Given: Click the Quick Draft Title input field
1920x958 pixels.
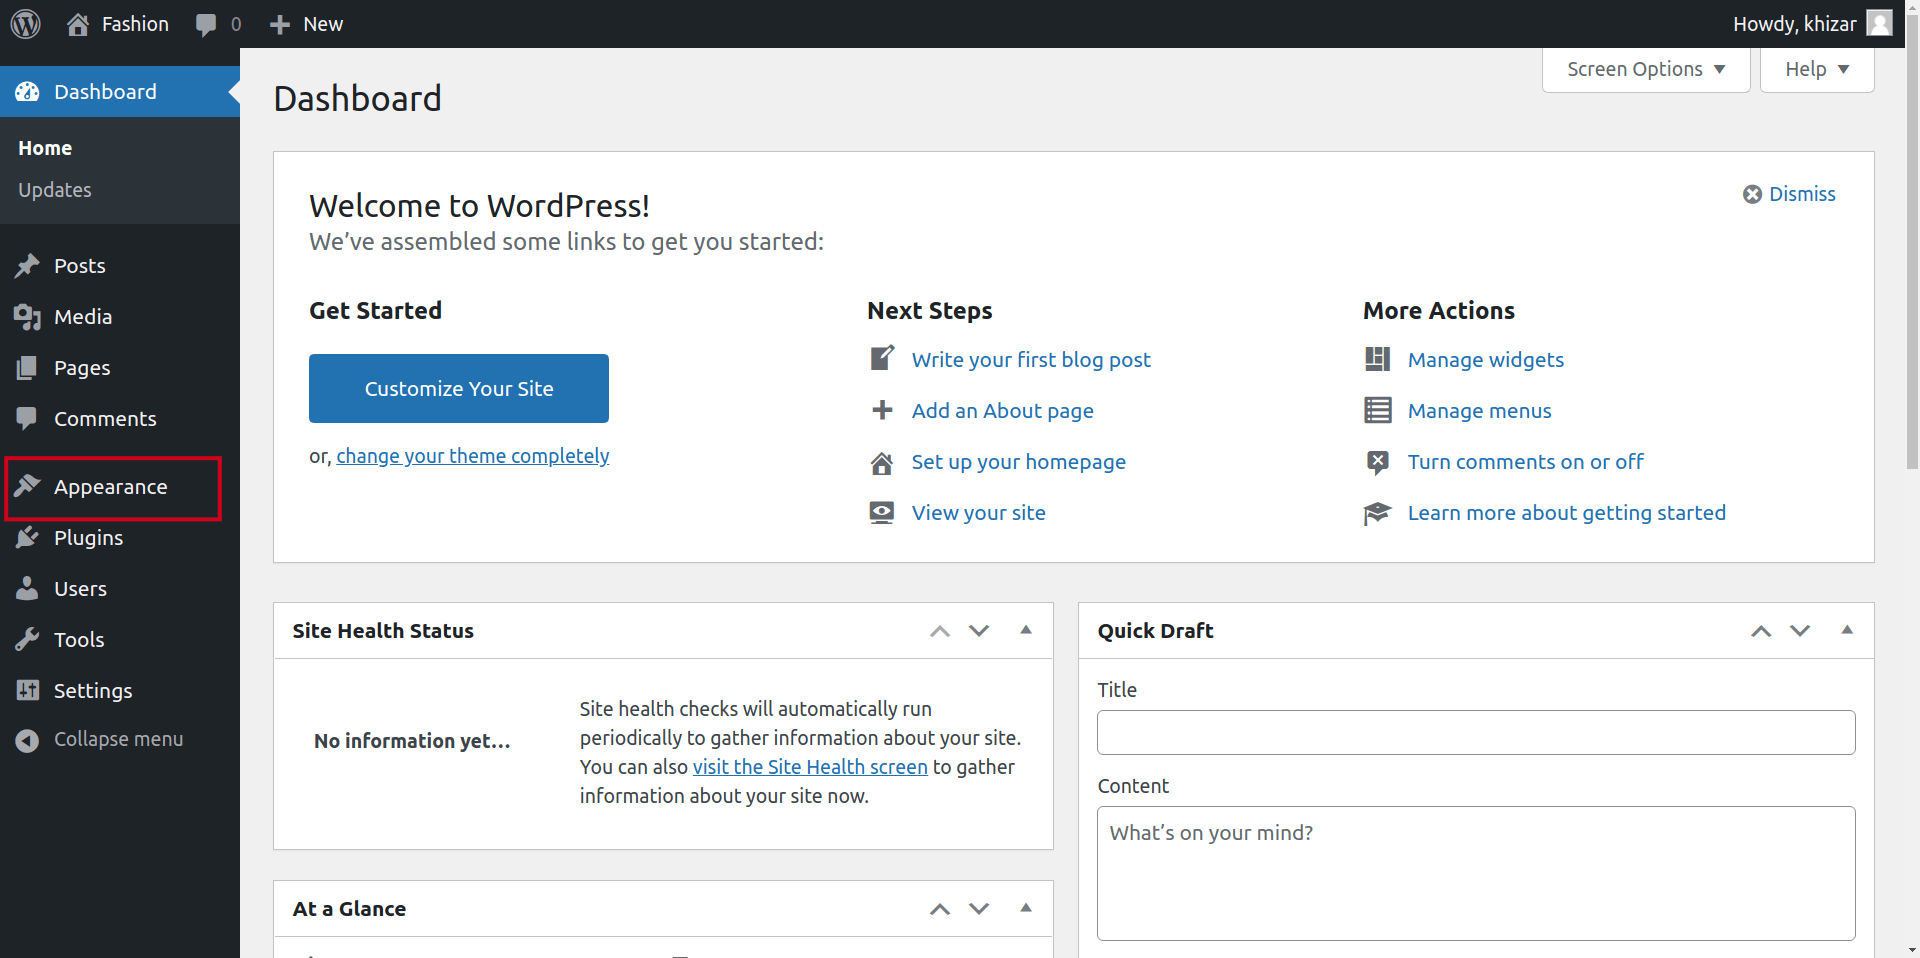Looking at the screenshot, I should 1475,733.
